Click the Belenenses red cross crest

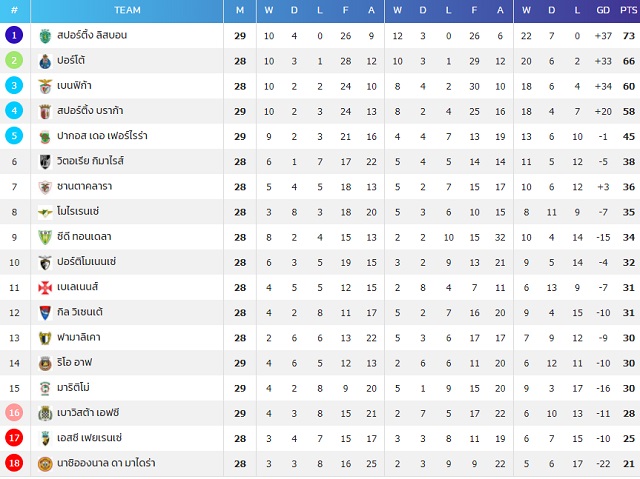[x=45, y=288]
